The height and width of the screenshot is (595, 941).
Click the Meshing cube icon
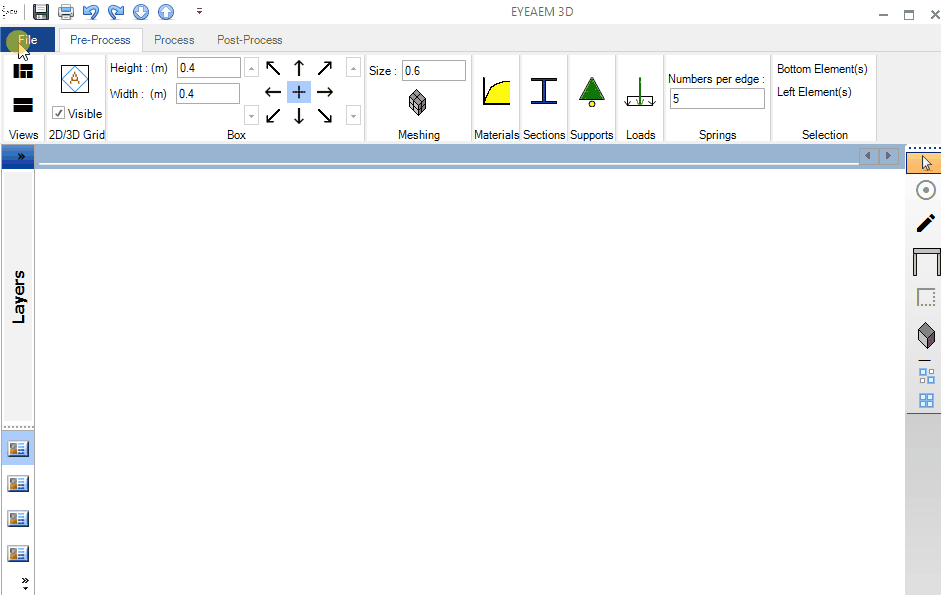point(418,102)
